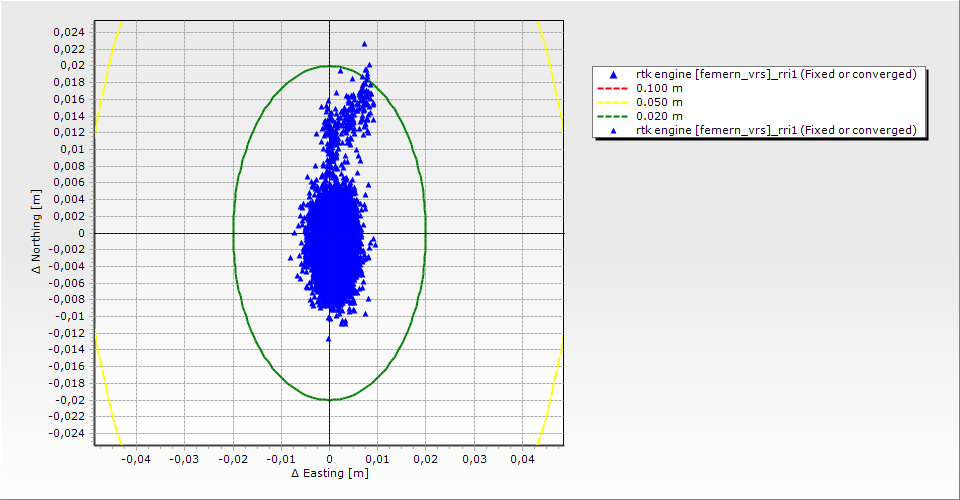Click the green dashed line legend sample
This screenshot has height=500, width=960.
(x=613, y=116)
